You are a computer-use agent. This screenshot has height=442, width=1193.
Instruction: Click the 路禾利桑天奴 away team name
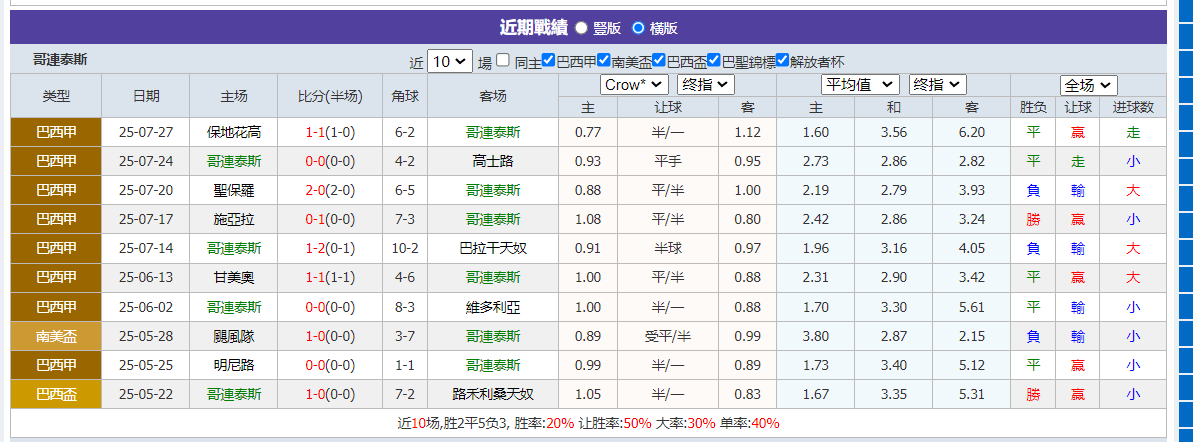point(493,394)
